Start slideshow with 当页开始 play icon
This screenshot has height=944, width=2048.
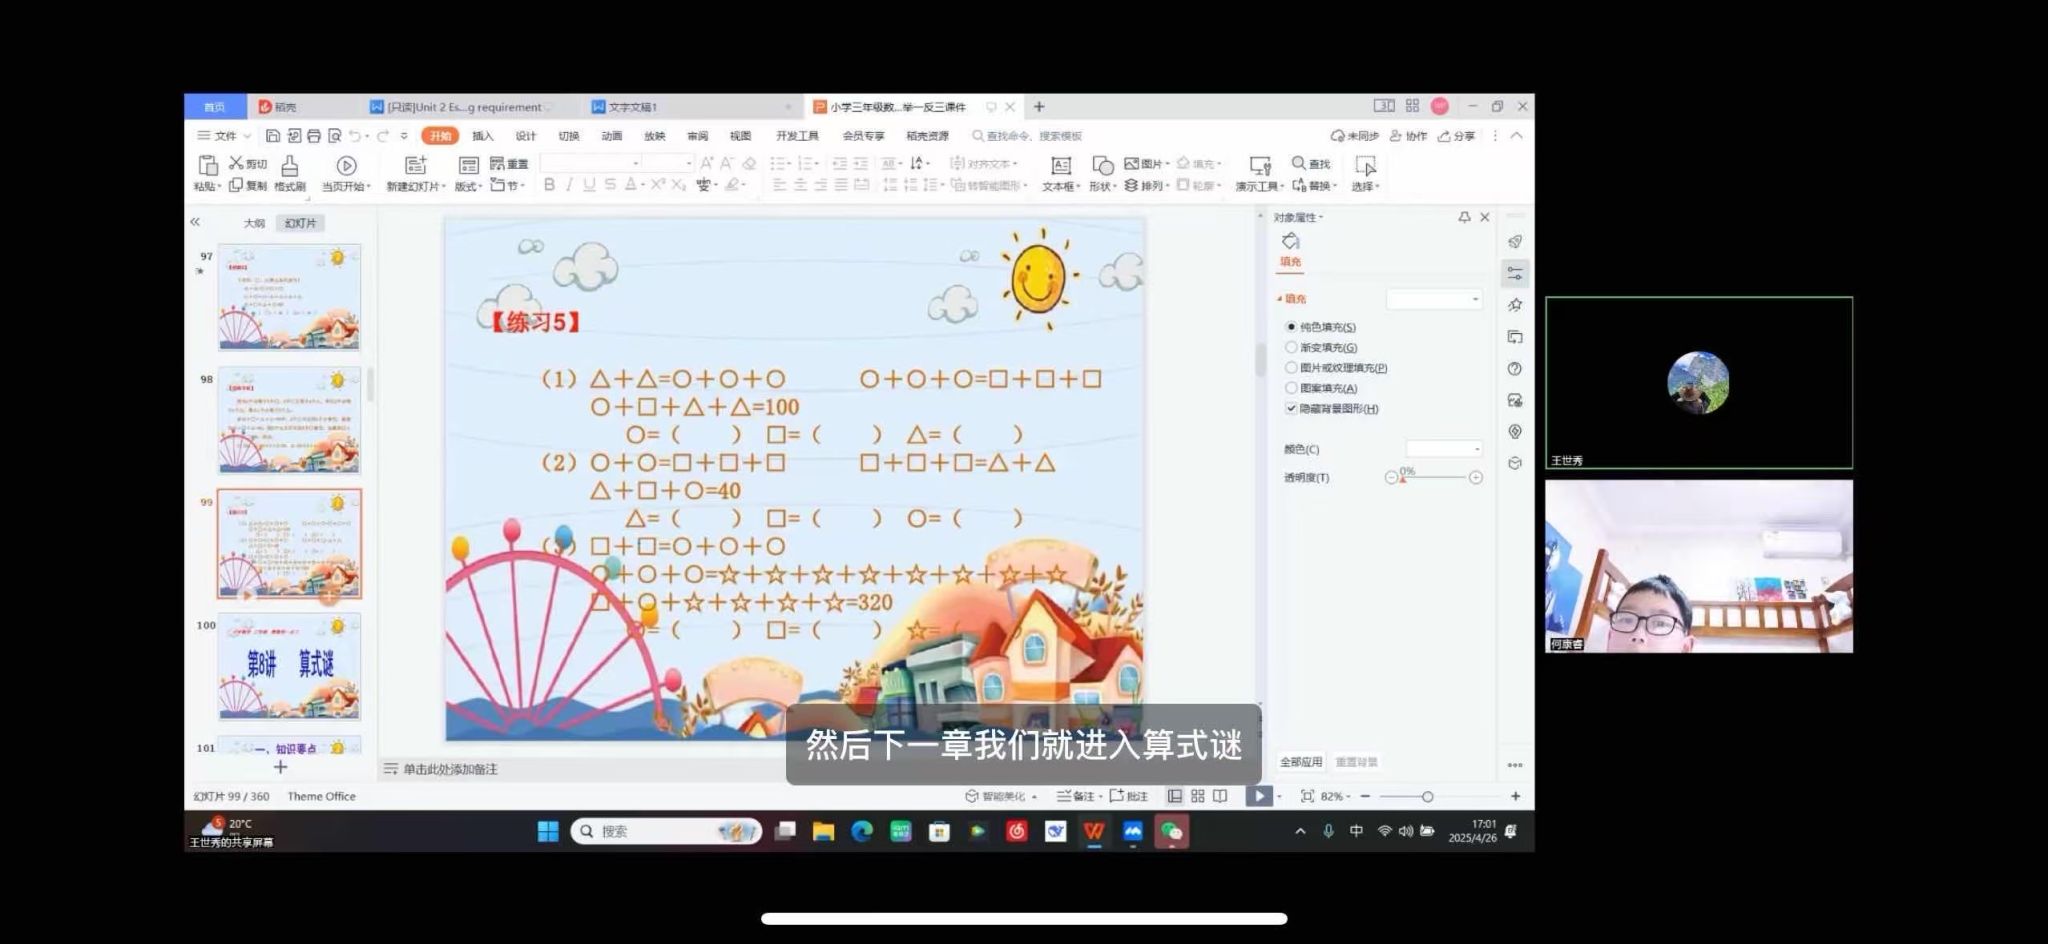click(x=346, y=166)
